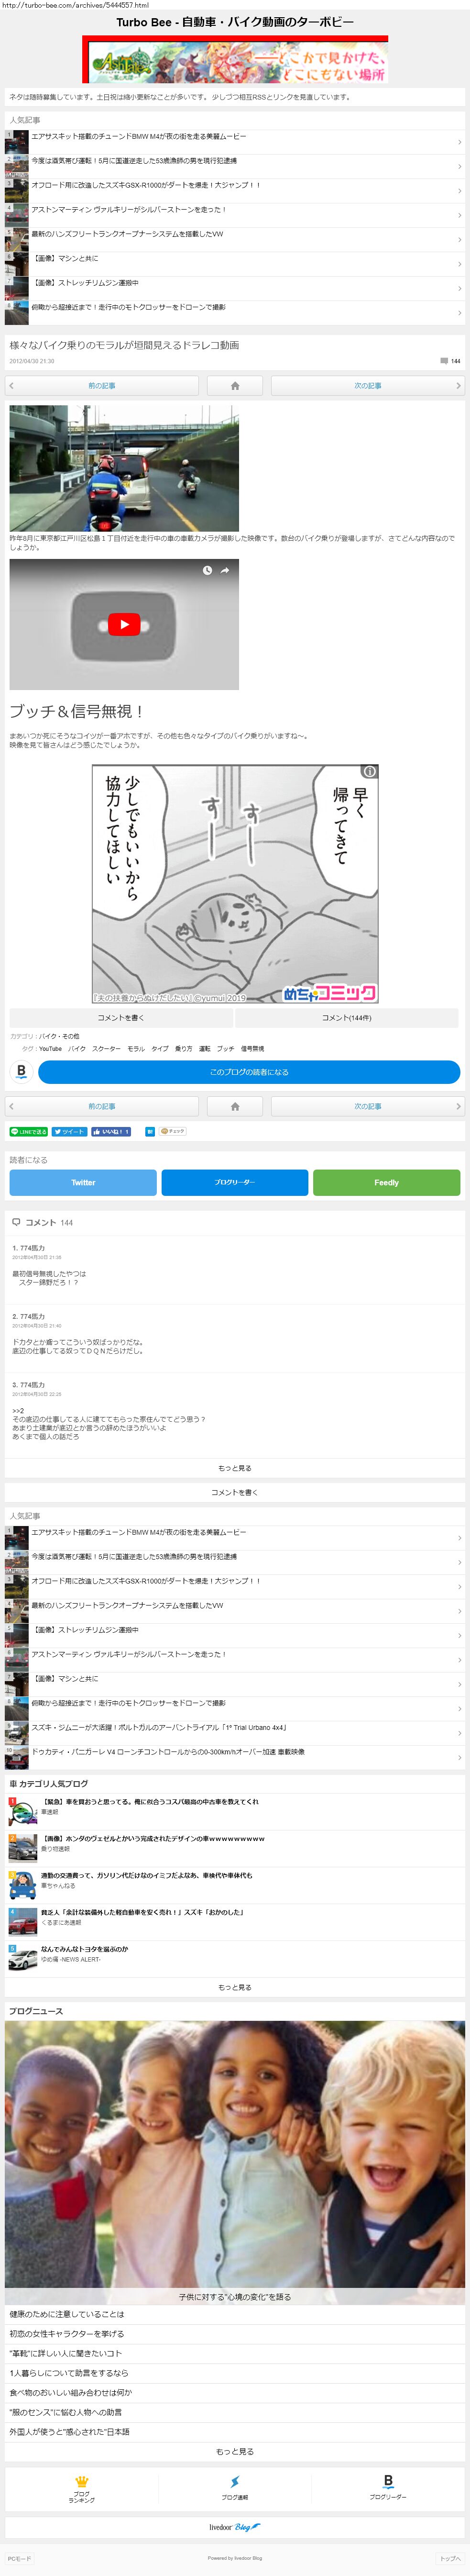
Task: Switch to PCモード in footer
Action: (19, 2558)
